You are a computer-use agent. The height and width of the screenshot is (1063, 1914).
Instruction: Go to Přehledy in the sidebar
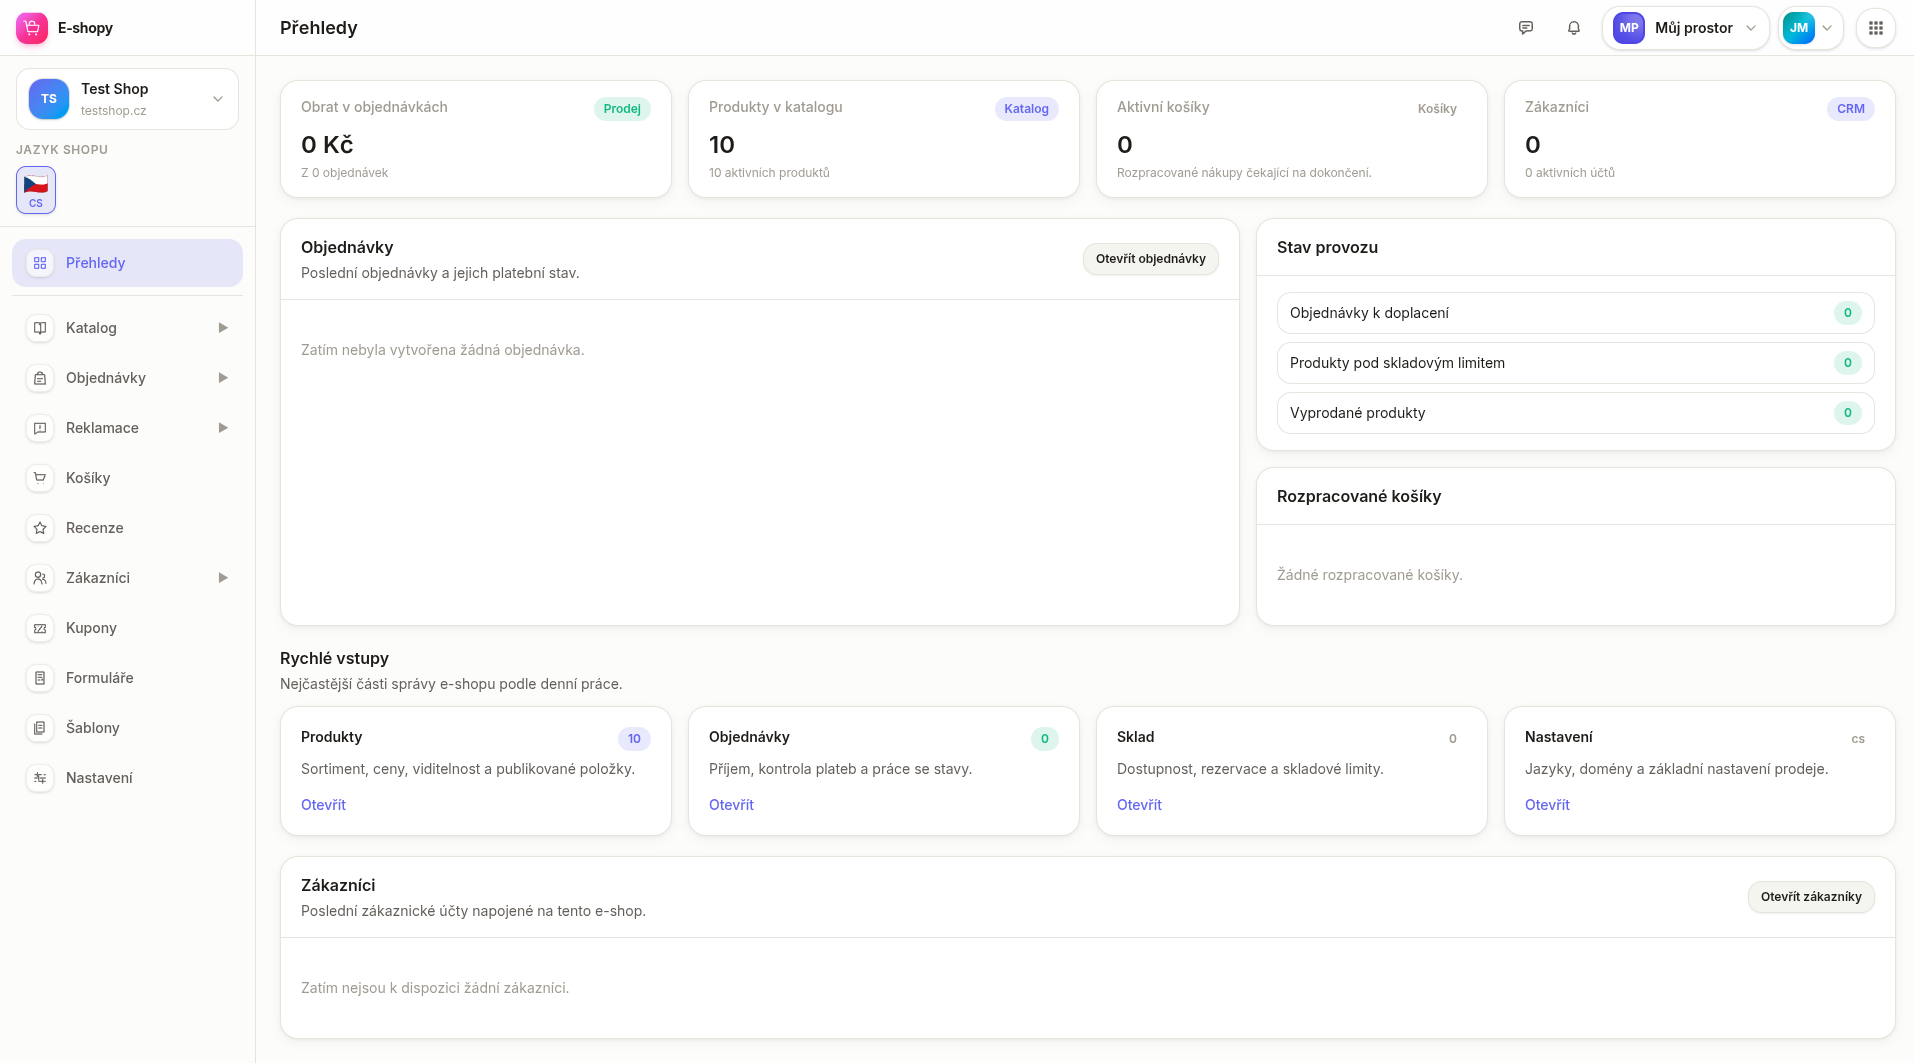point(127,263)
